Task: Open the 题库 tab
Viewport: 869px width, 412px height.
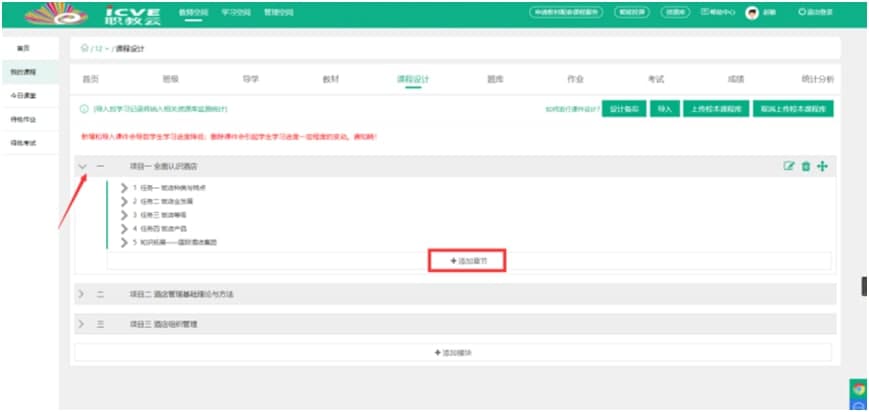Action: (495, 79)
